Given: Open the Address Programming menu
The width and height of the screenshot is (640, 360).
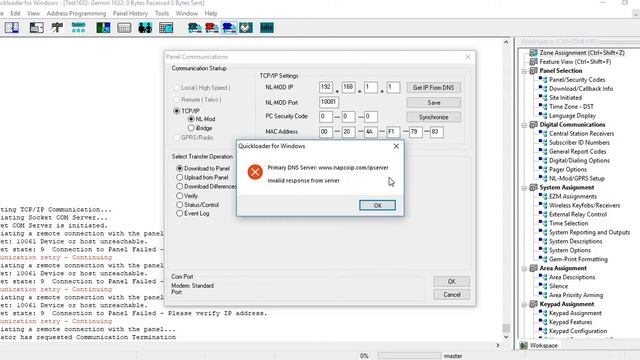Looking at the screenshot, I should (x=76, y=13).
